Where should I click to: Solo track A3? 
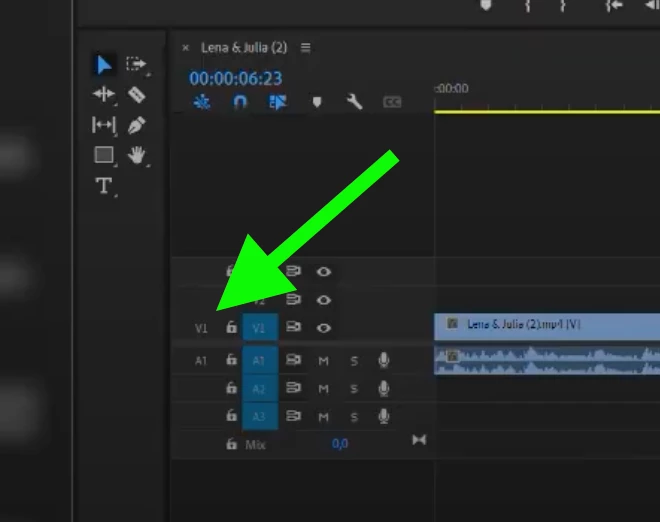click(354, 417)
